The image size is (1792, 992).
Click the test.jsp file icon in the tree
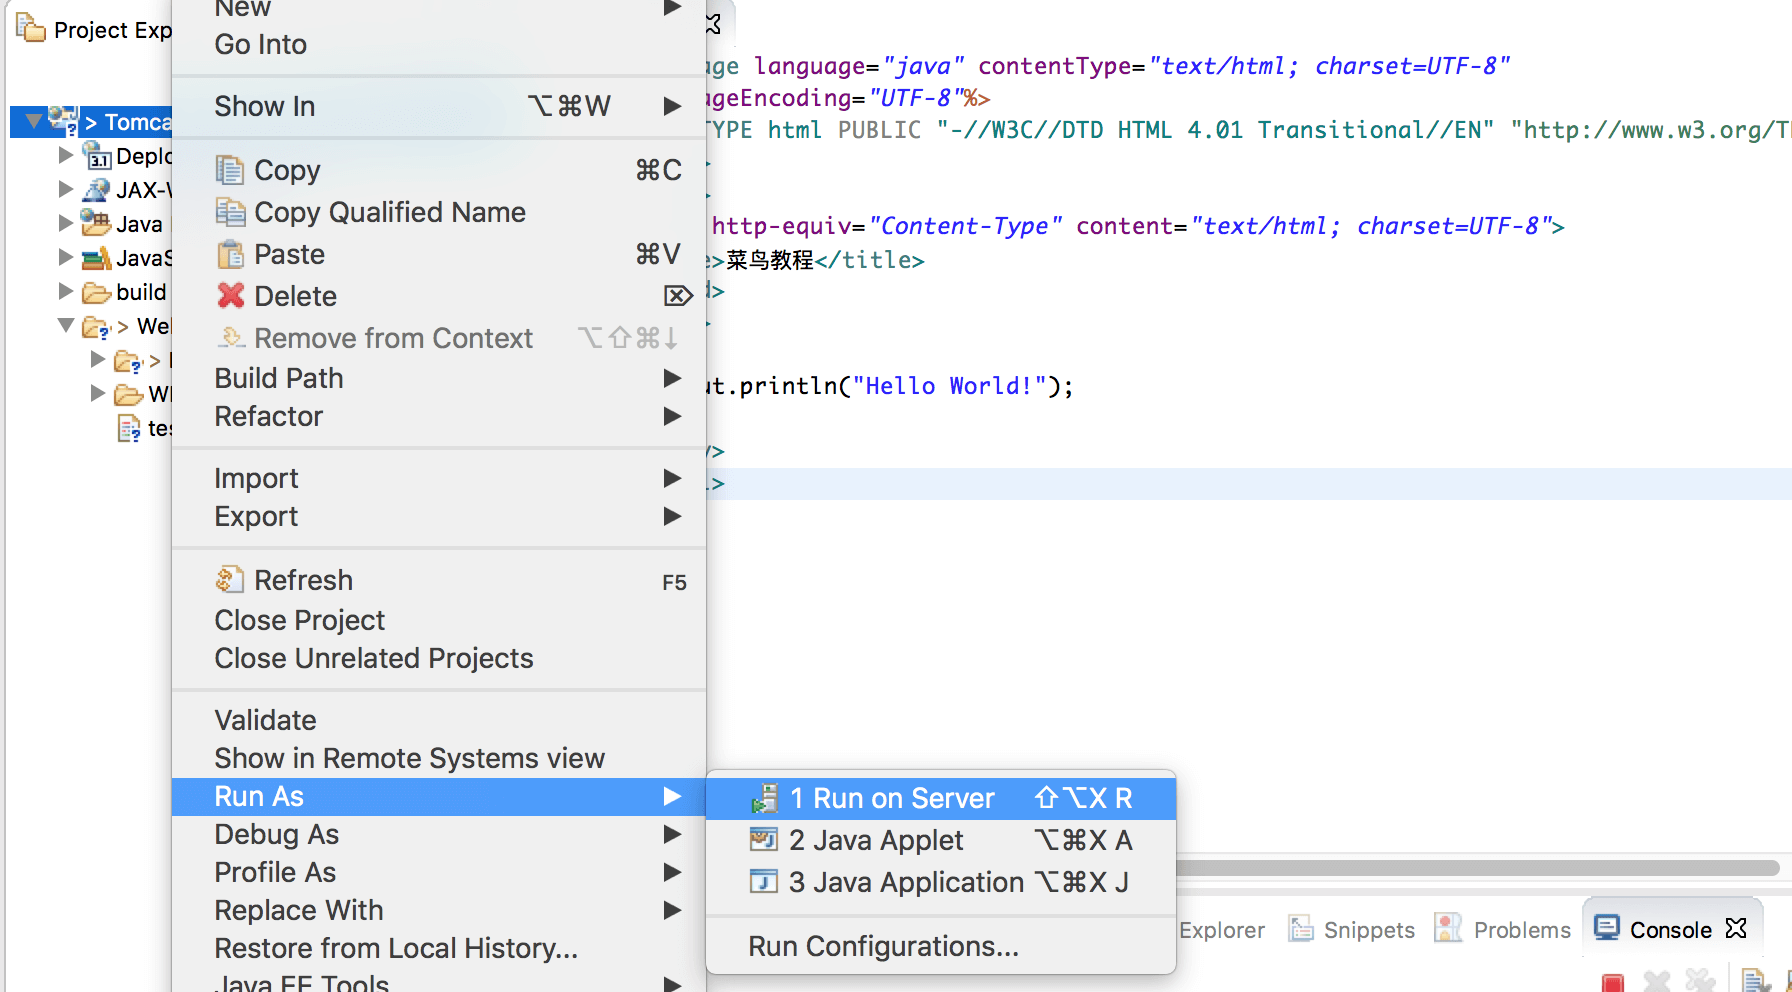point(131,428)
